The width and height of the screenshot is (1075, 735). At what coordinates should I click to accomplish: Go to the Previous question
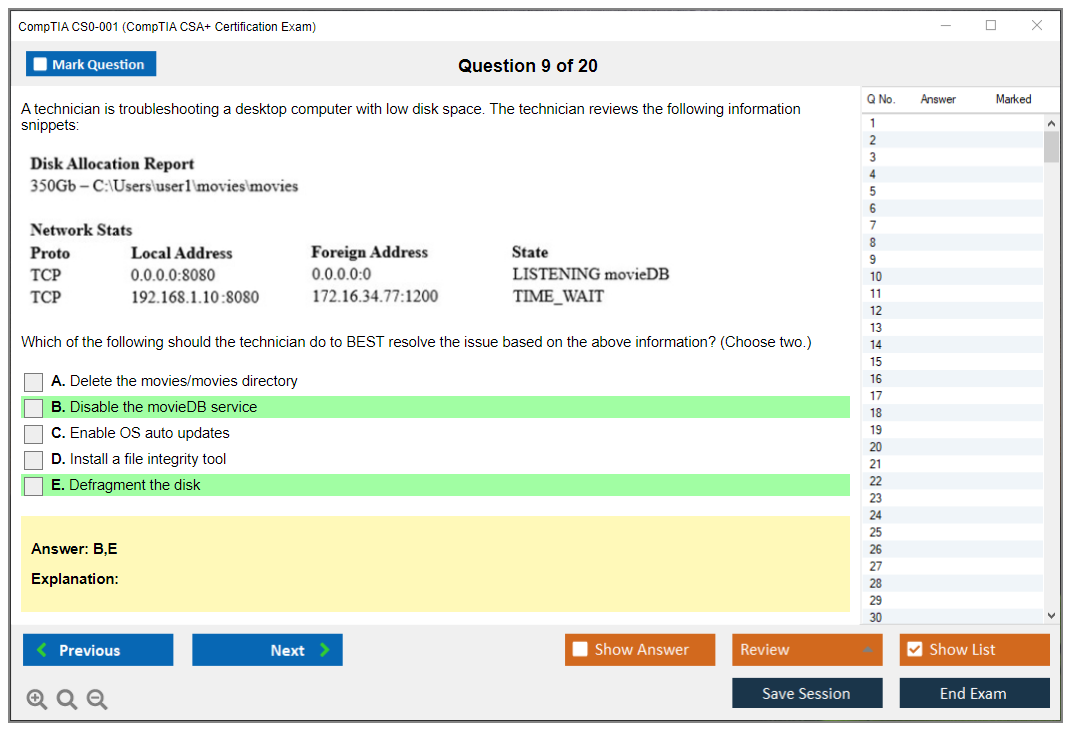[x=98, y=650]
